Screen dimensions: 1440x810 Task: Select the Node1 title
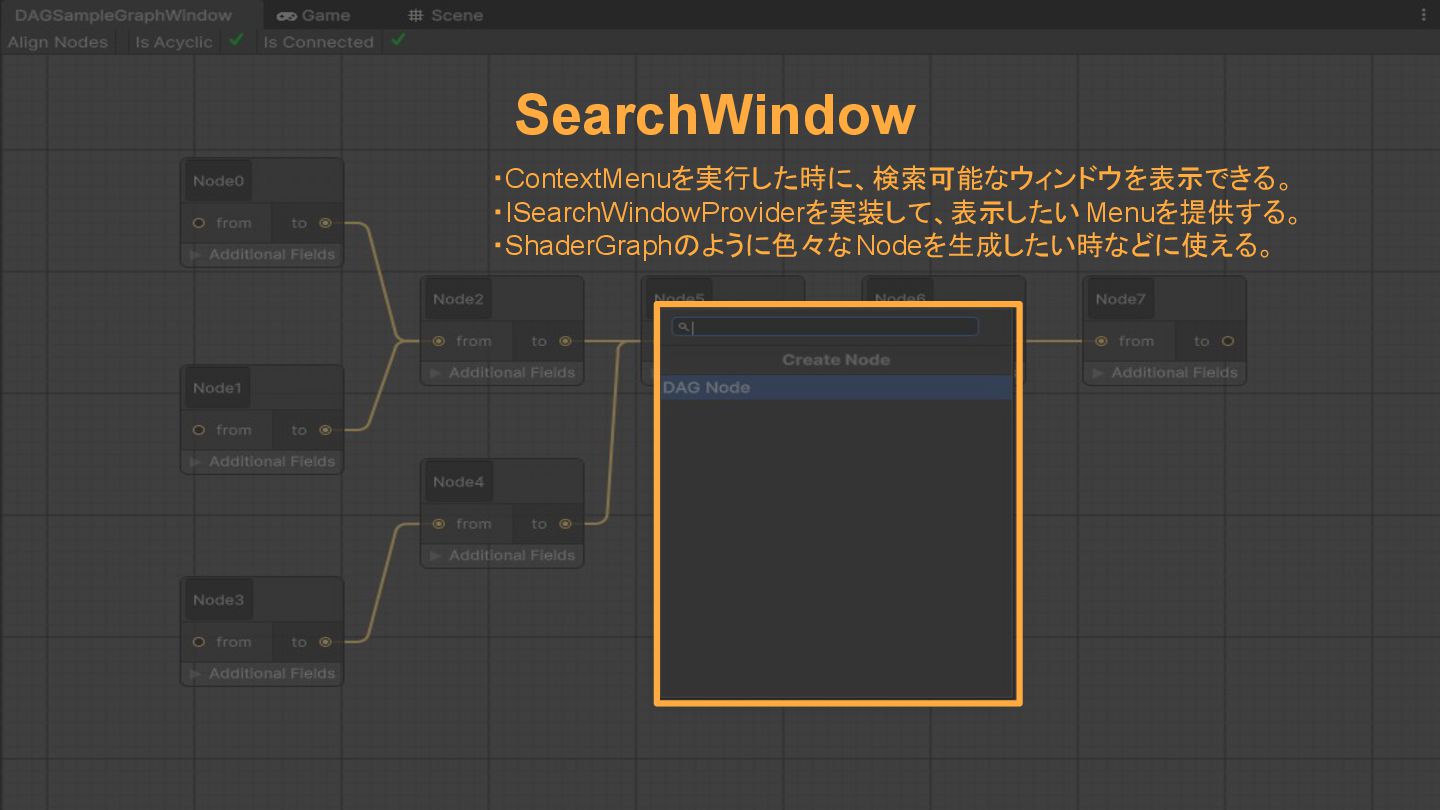pyautogui.click(x=217, y=388)
